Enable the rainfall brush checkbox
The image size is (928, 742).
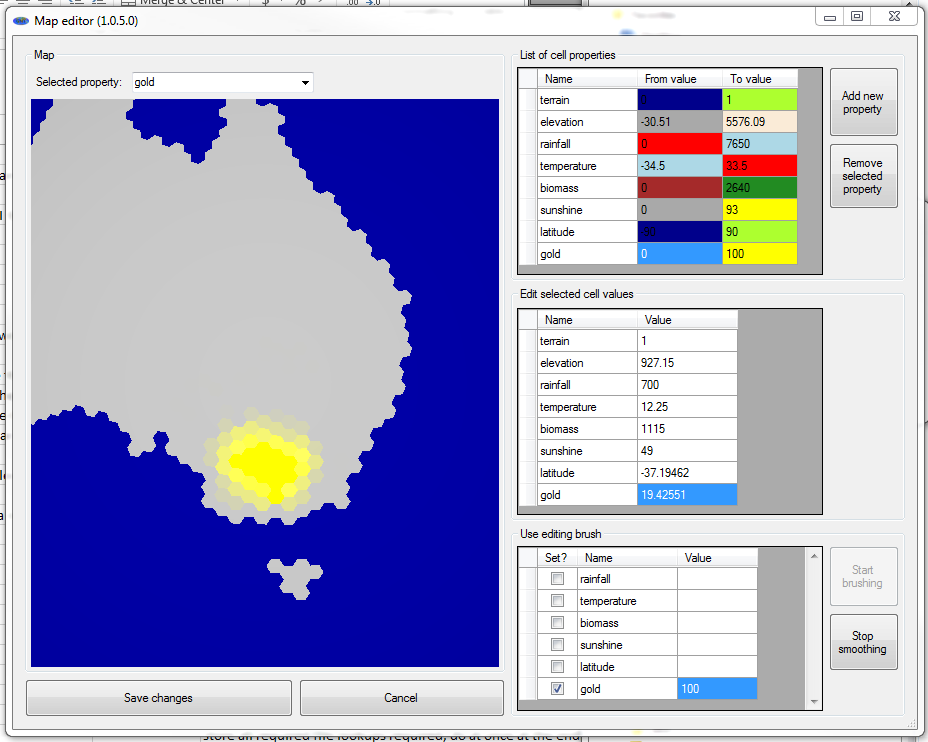557,579
